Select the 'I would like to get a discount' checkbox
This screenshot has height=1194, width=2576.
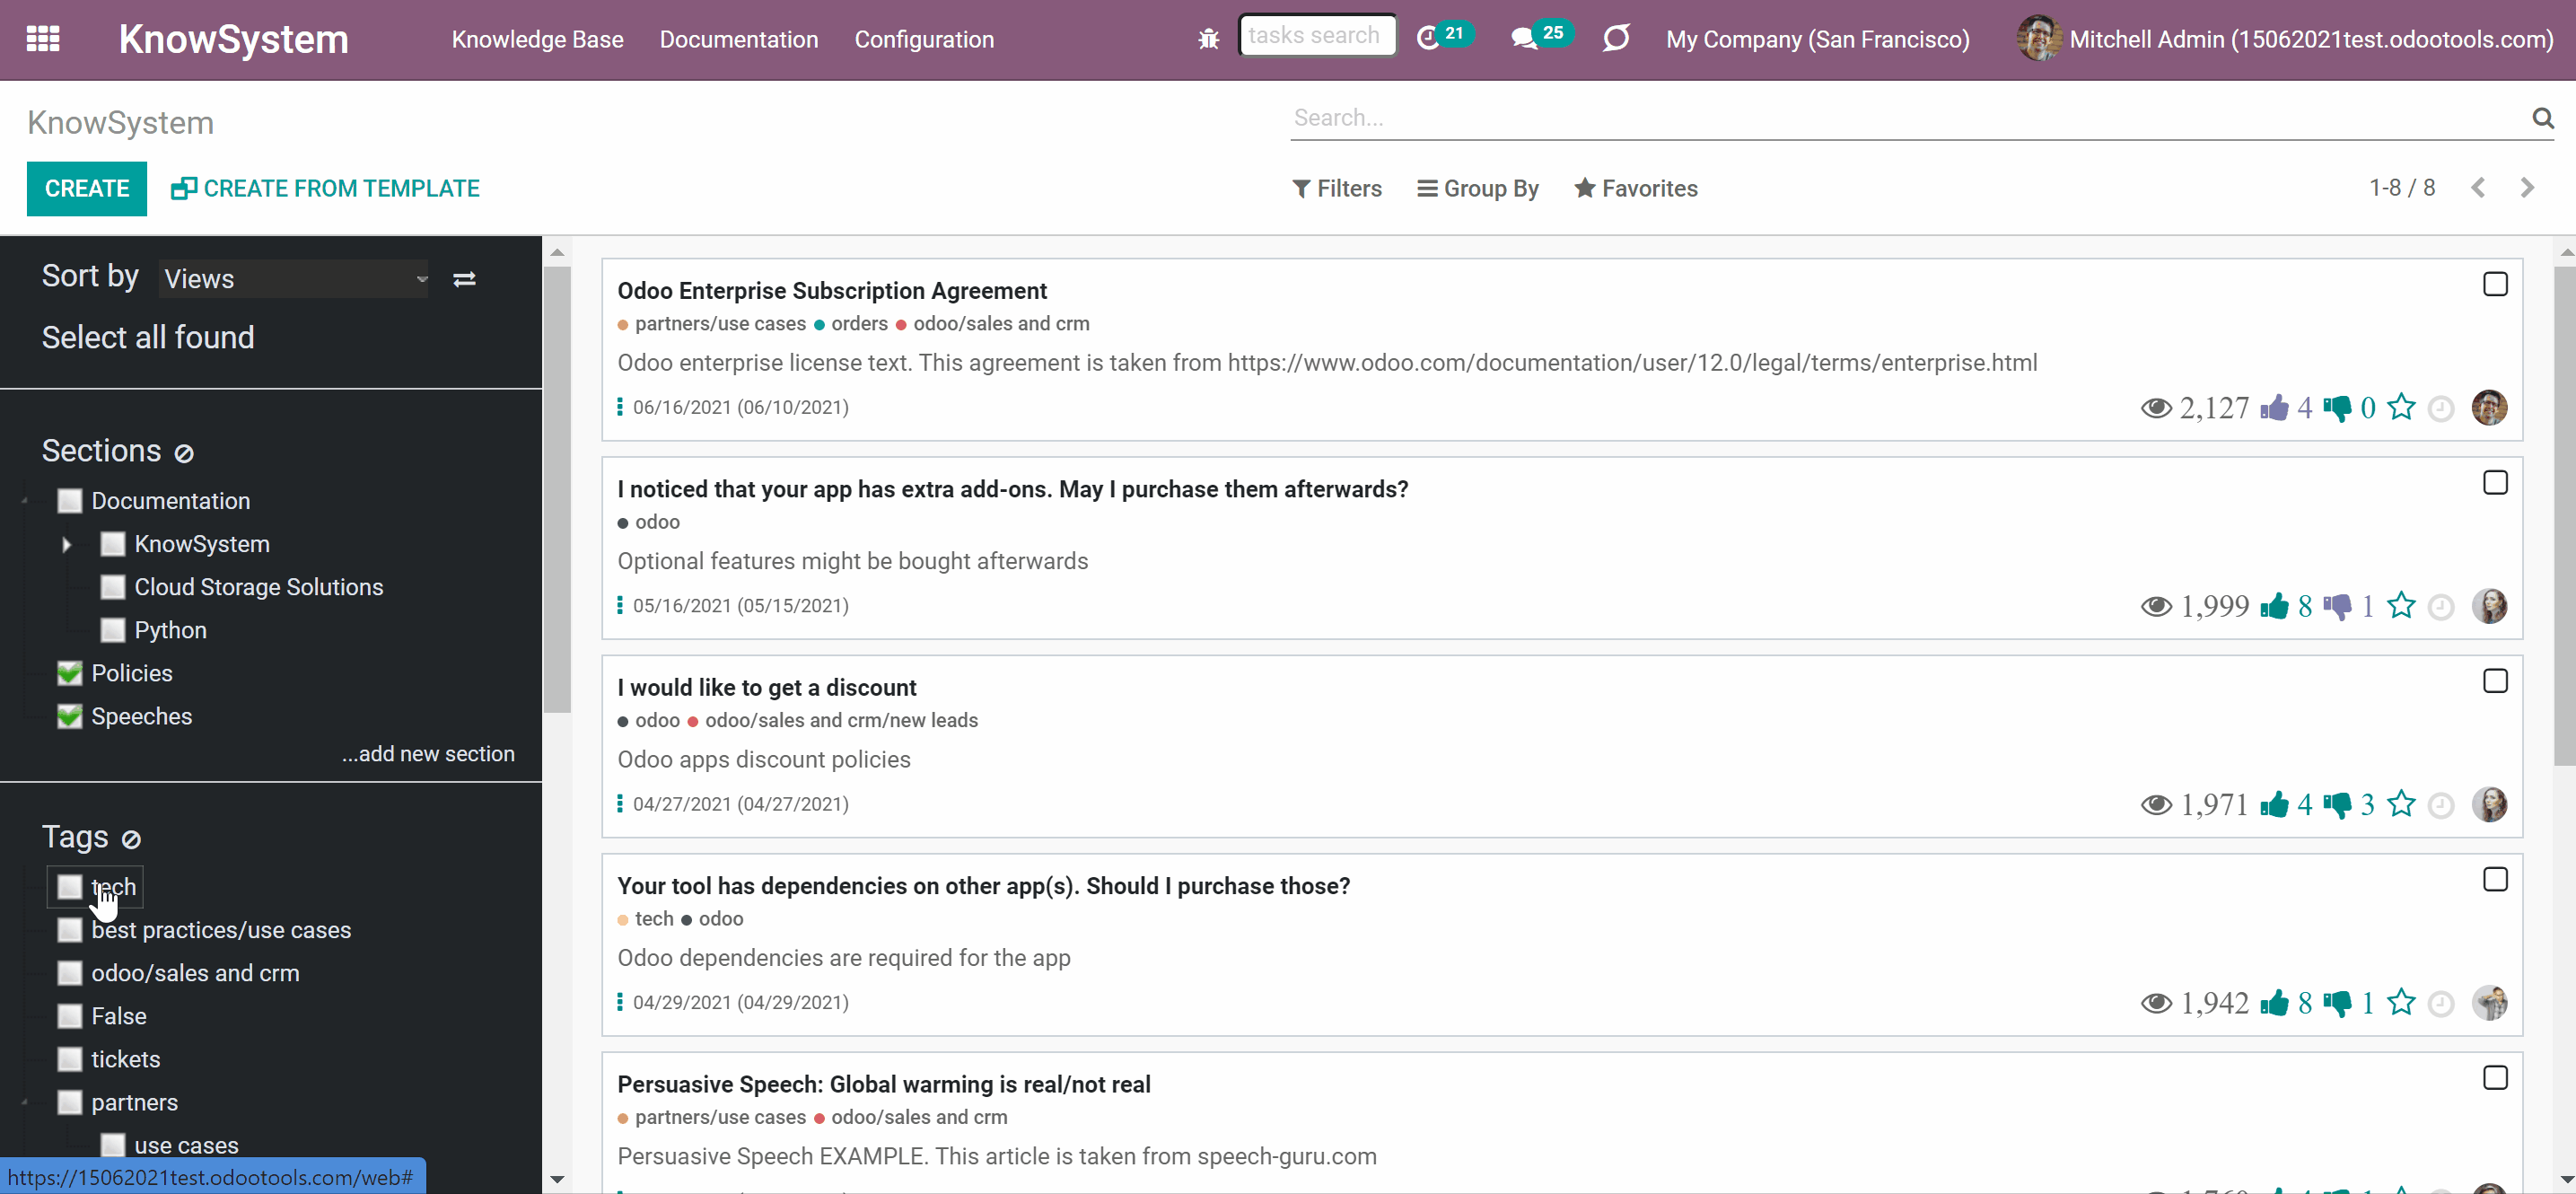[x=2495, y=681]
